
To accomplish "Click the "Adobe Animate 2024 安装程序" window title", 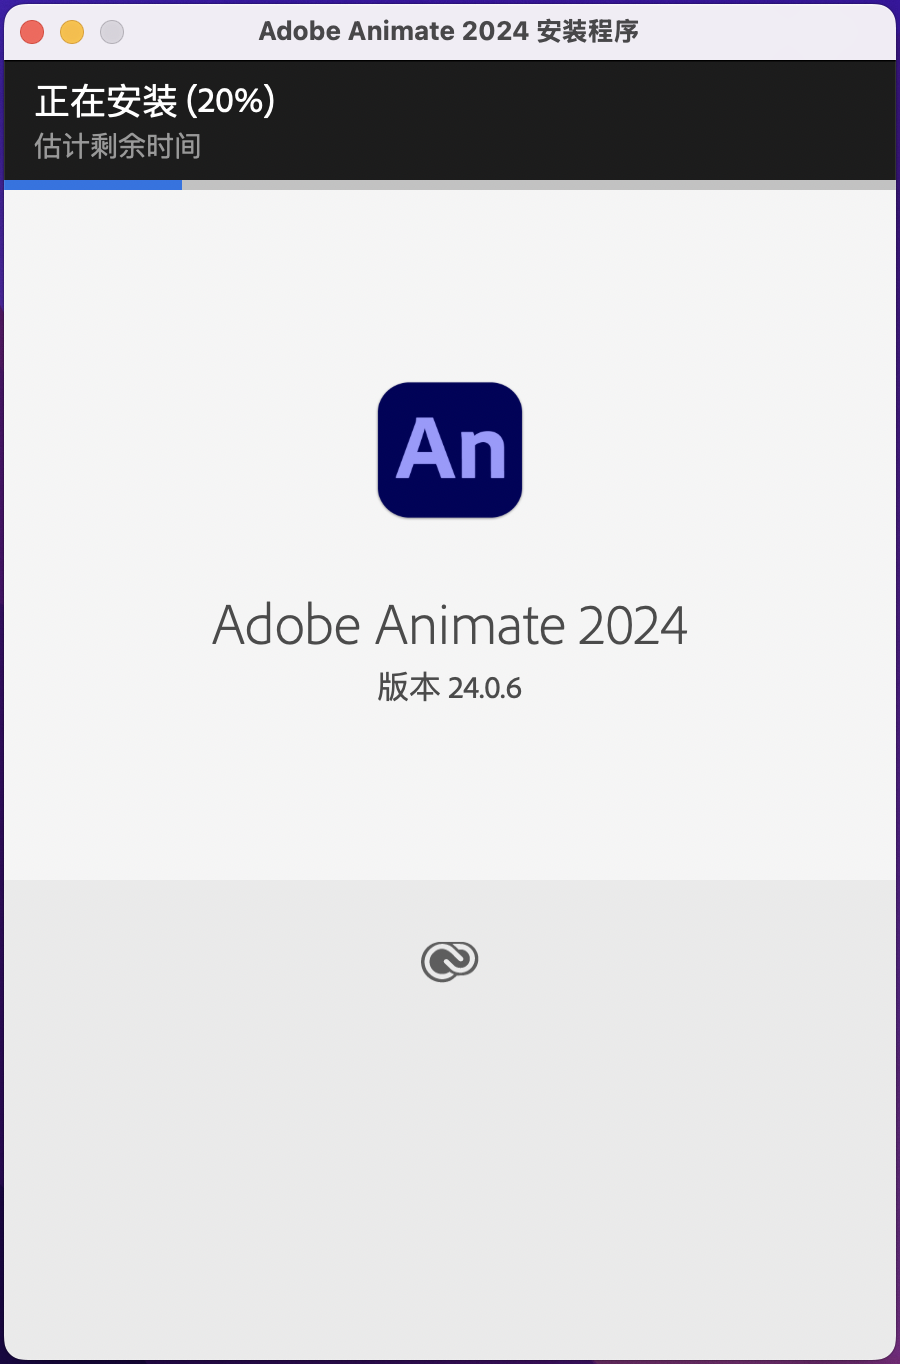I will [x=449, y=31].
